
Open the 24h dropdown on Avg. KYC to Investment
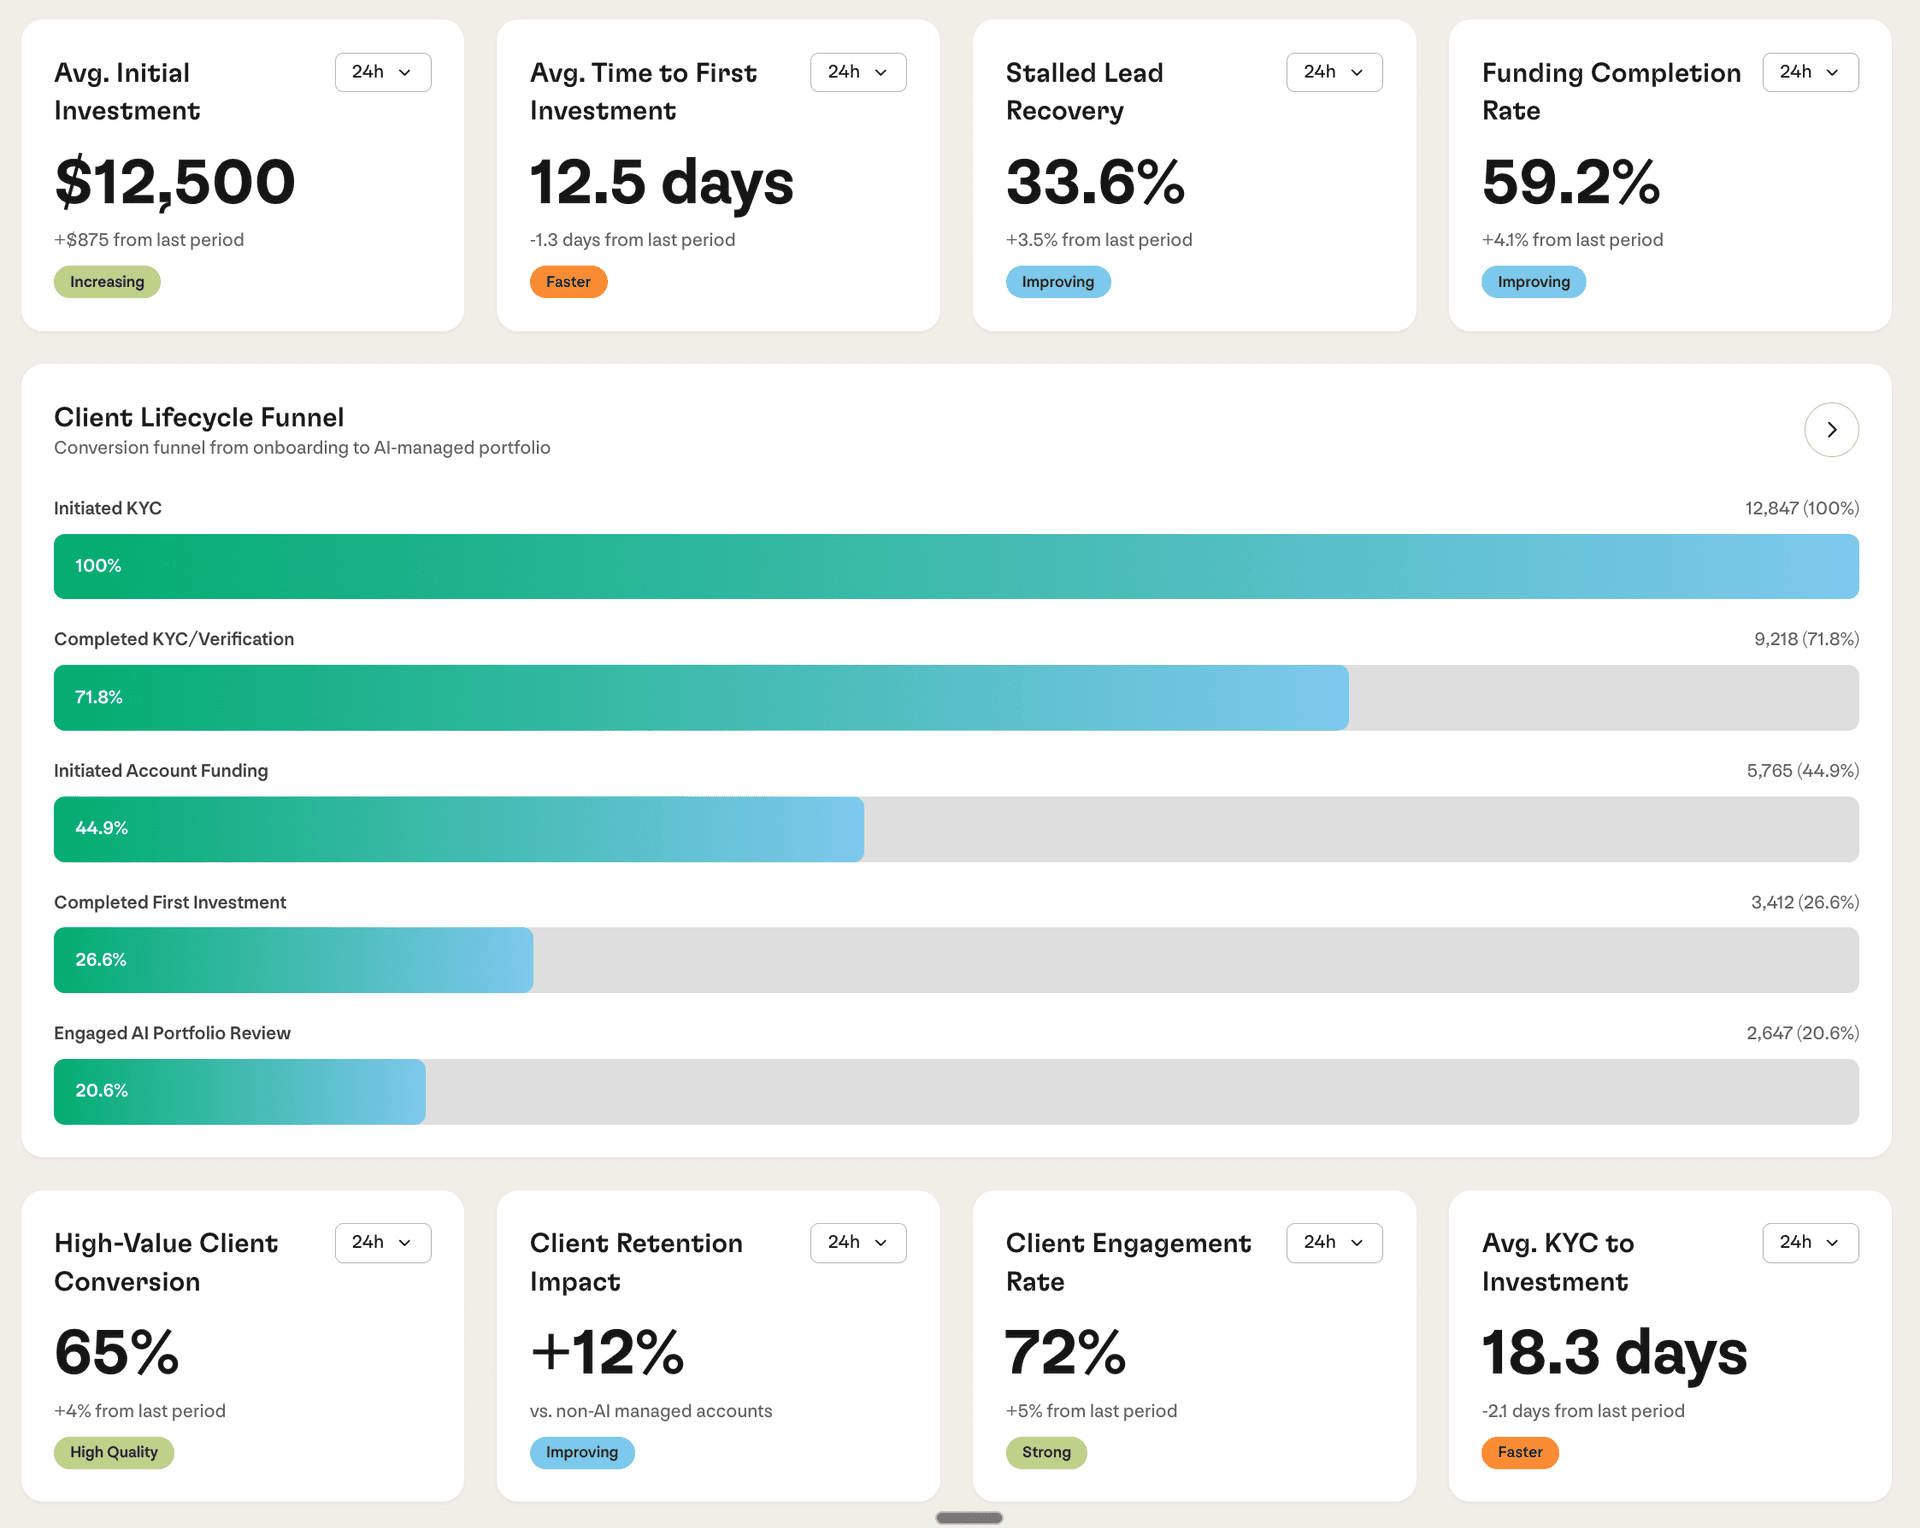1810,1242
